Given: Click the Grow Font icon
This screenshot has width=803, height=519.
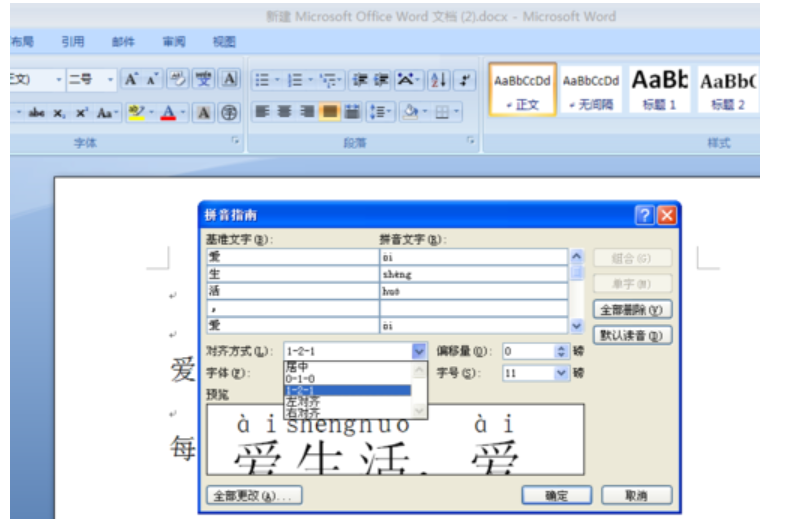Looking at the screenshot, I should 131,79.
